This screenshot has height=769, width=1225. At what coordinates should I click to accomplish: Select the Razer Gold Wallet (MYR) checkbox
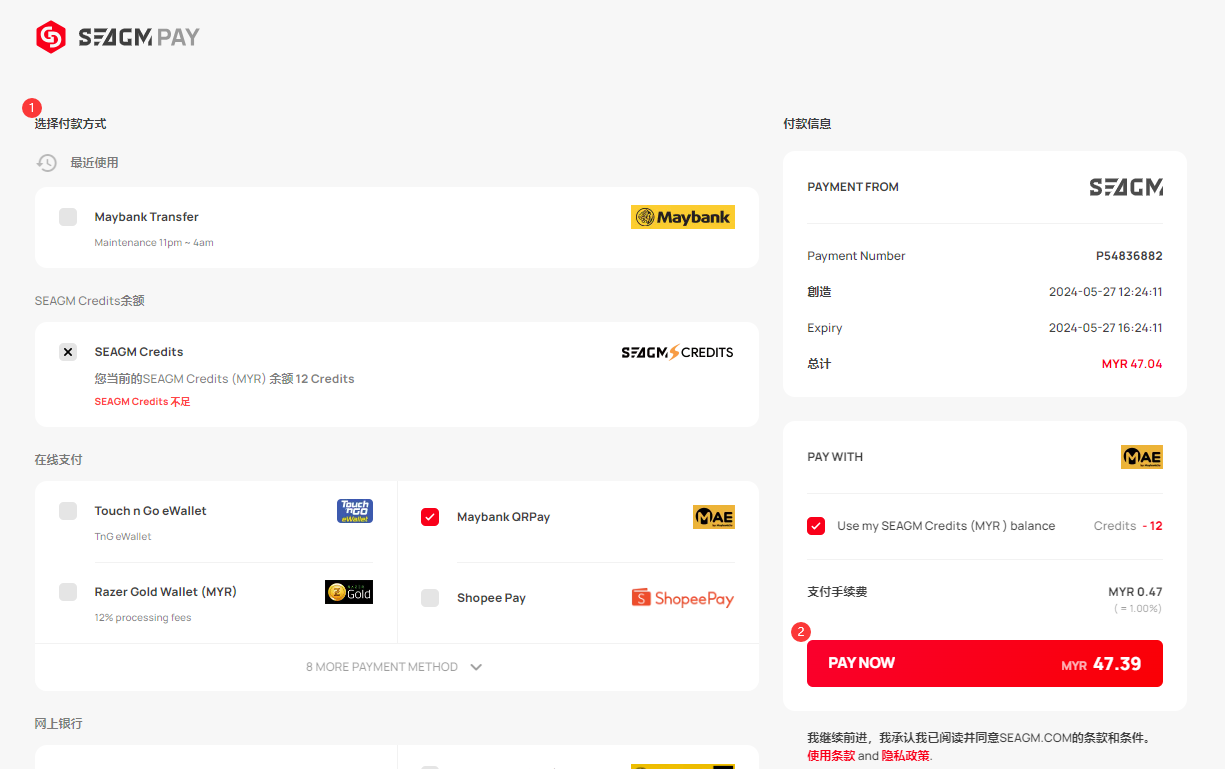pos(68,592)
